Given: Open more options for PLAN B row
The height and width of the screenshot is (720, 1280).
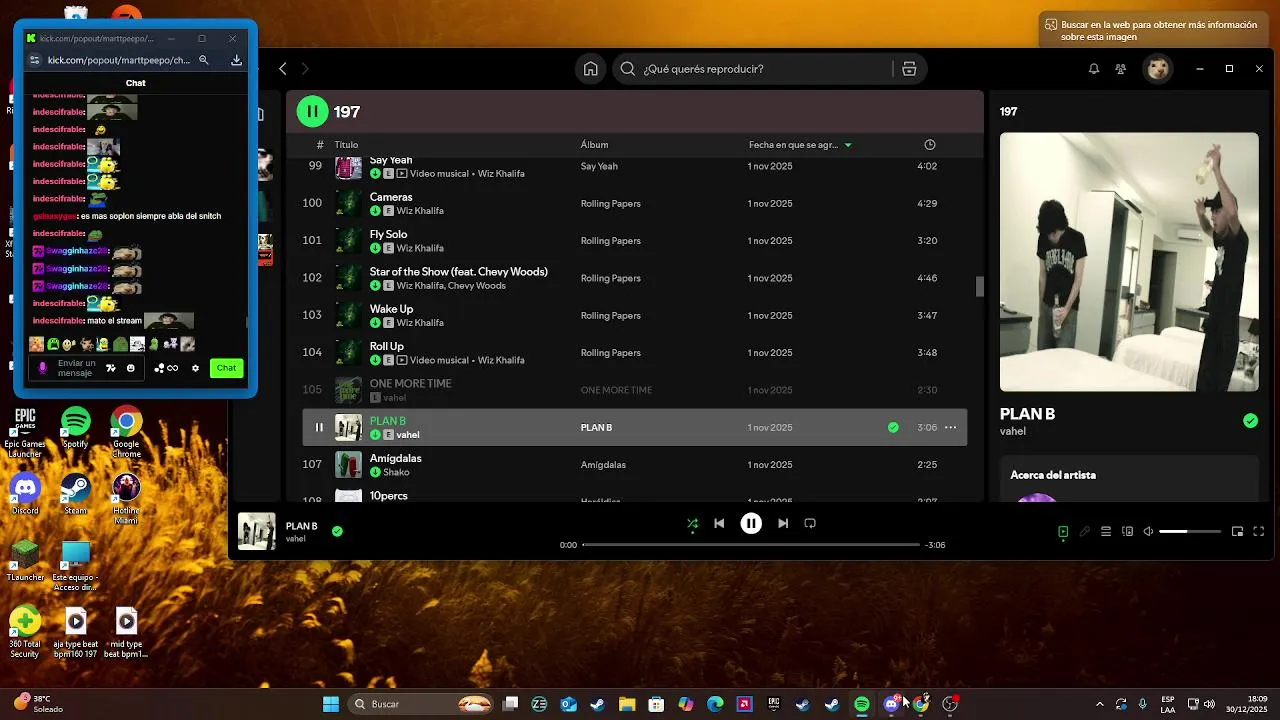Looking at the screenshot, I should [x=951, y=428].
